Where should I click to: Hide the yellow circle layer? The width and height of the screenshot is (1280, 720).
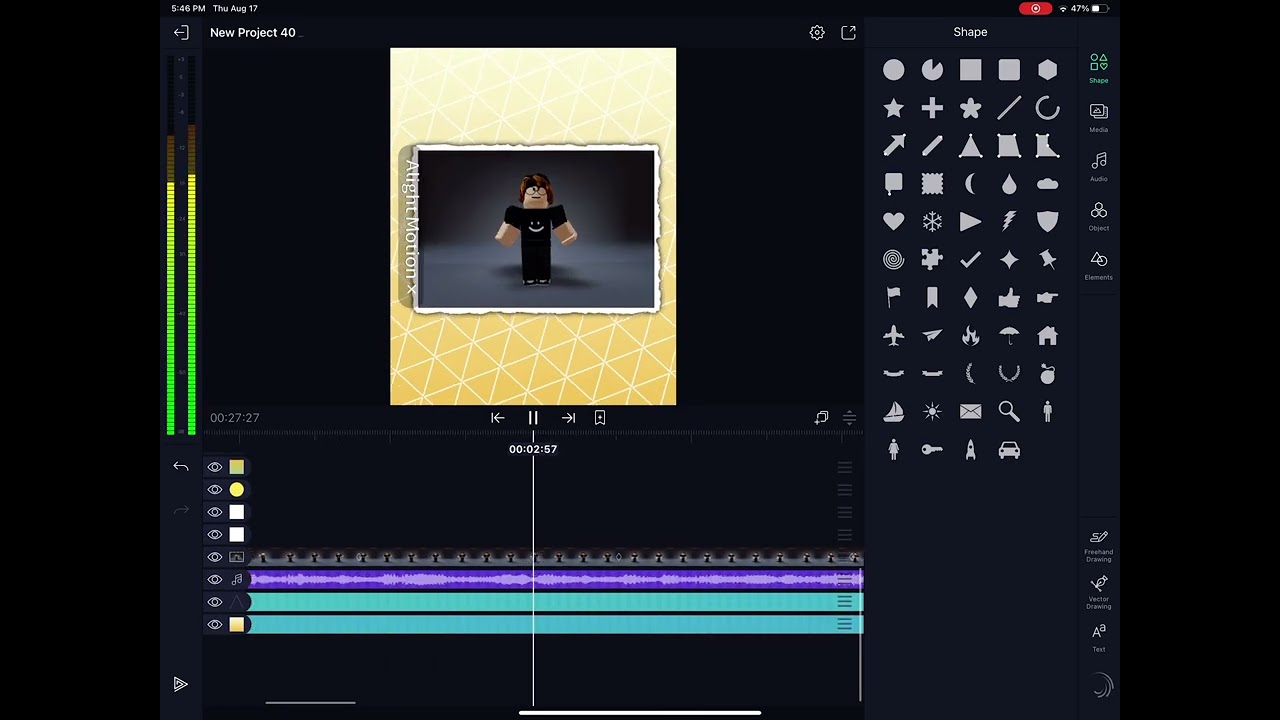pos(214,489)
